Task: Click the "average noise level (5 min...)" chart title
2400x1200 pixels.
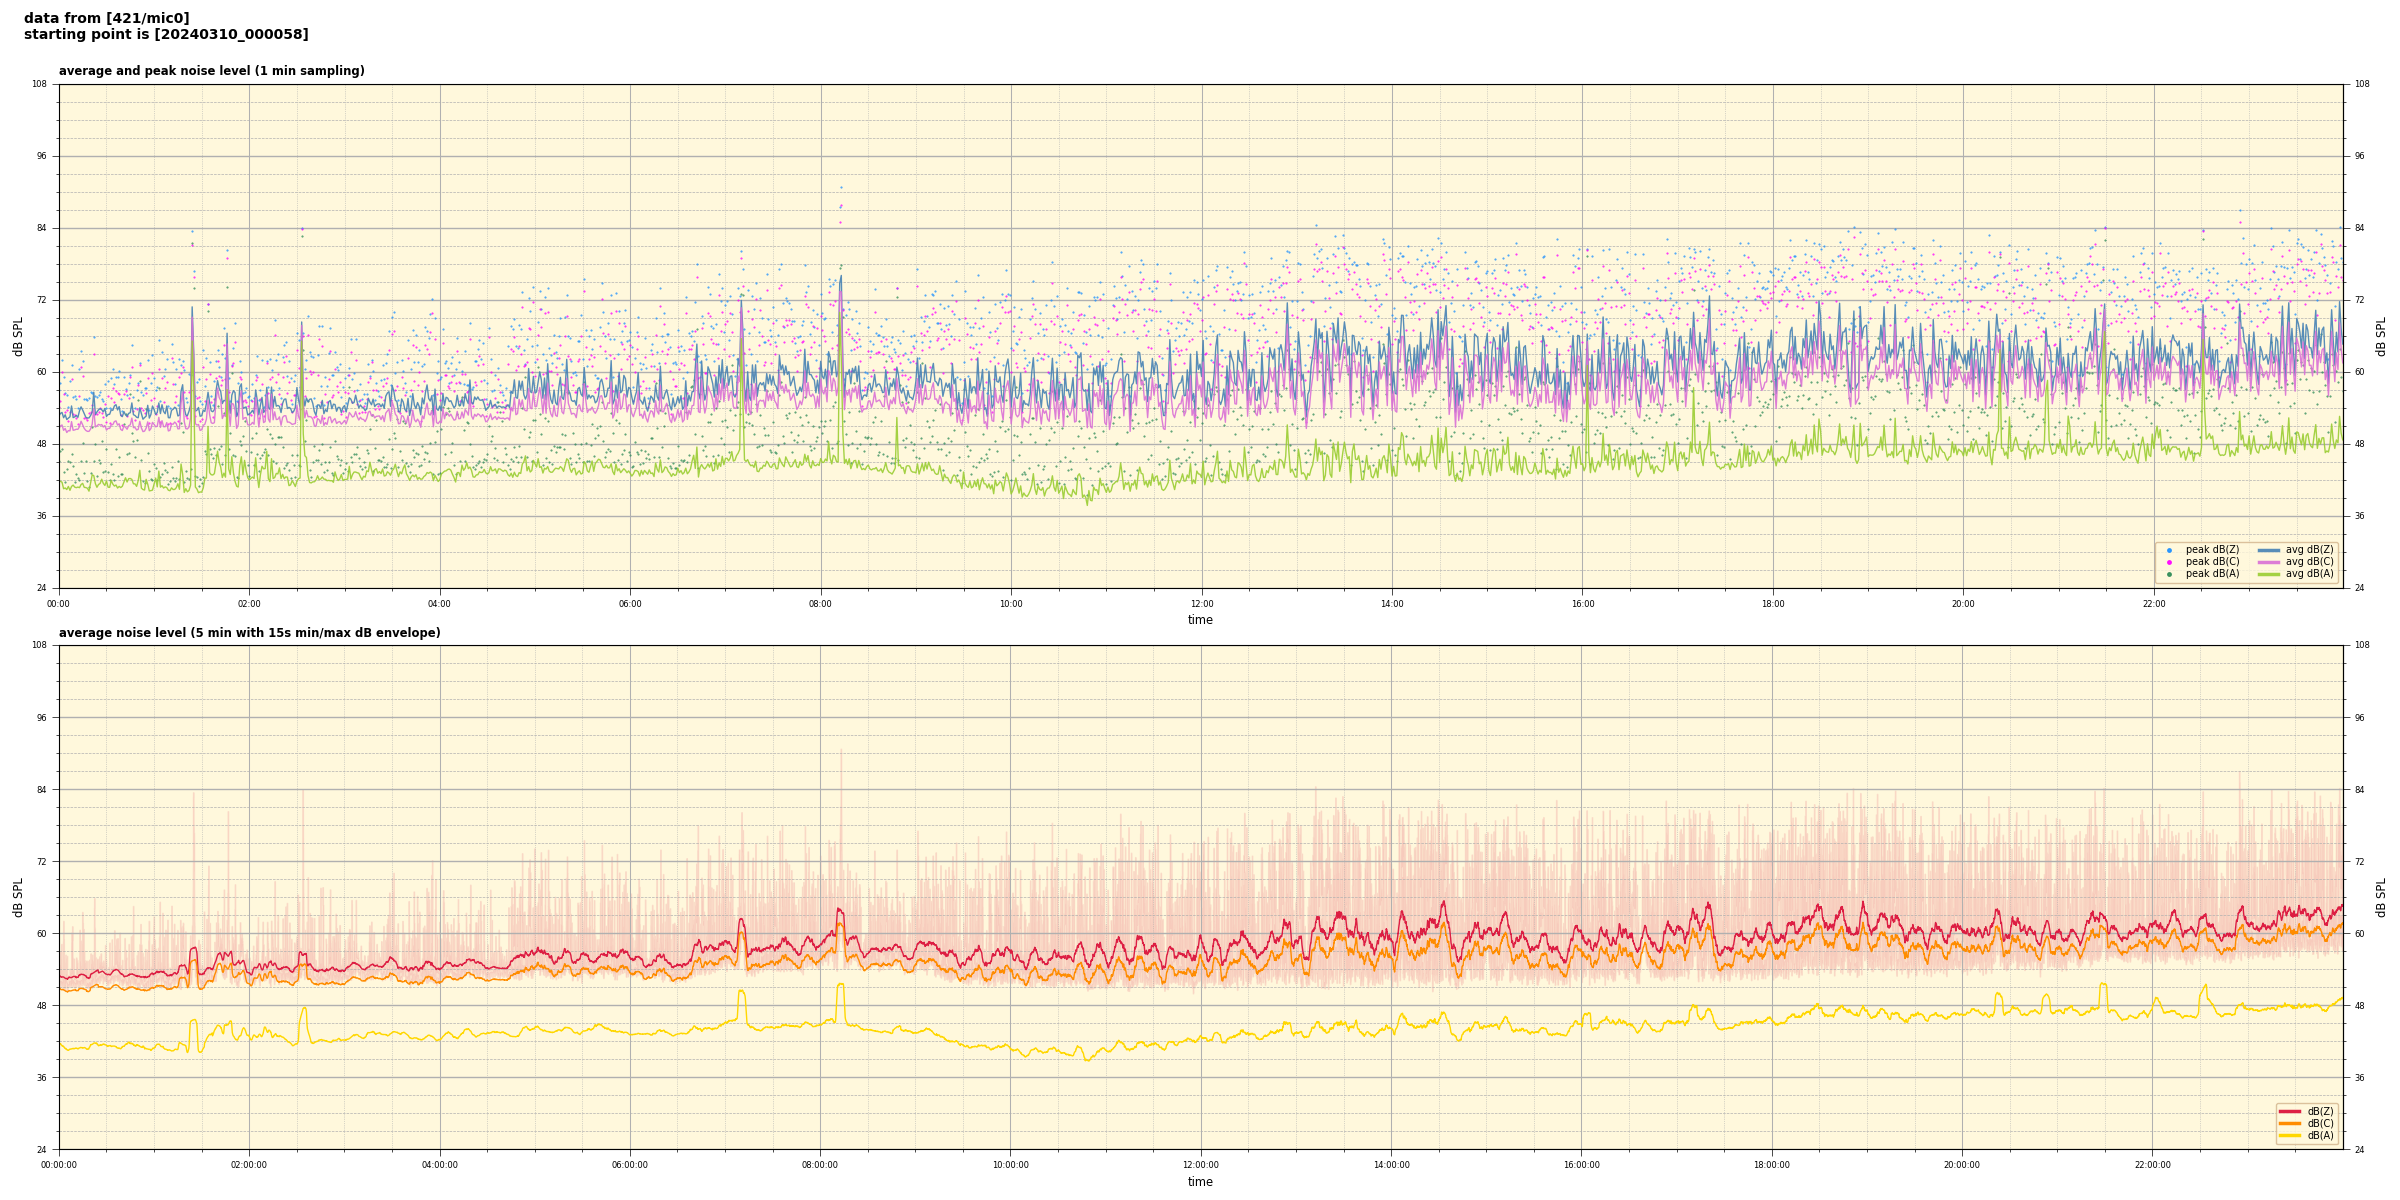Action: pos(249,633)
